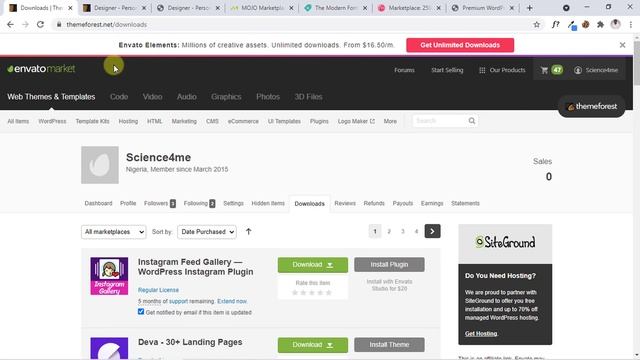Click the Instagram Gallery plugin thumbnail
Image resolution: width=640 pixels, height=360 pixels.
coord(109,276)
